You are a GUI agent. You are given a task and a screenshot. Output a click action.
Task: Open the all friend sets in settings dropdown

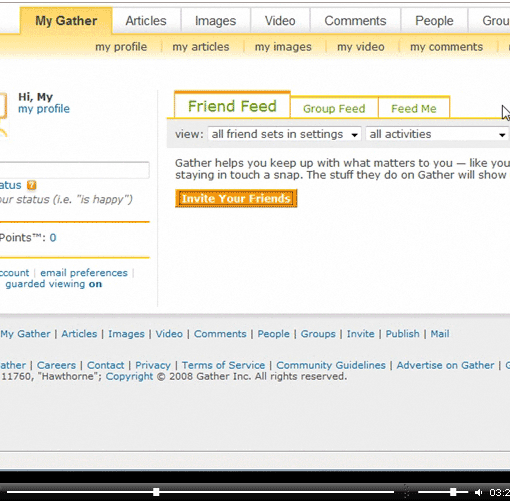click(x=284, y=134)
